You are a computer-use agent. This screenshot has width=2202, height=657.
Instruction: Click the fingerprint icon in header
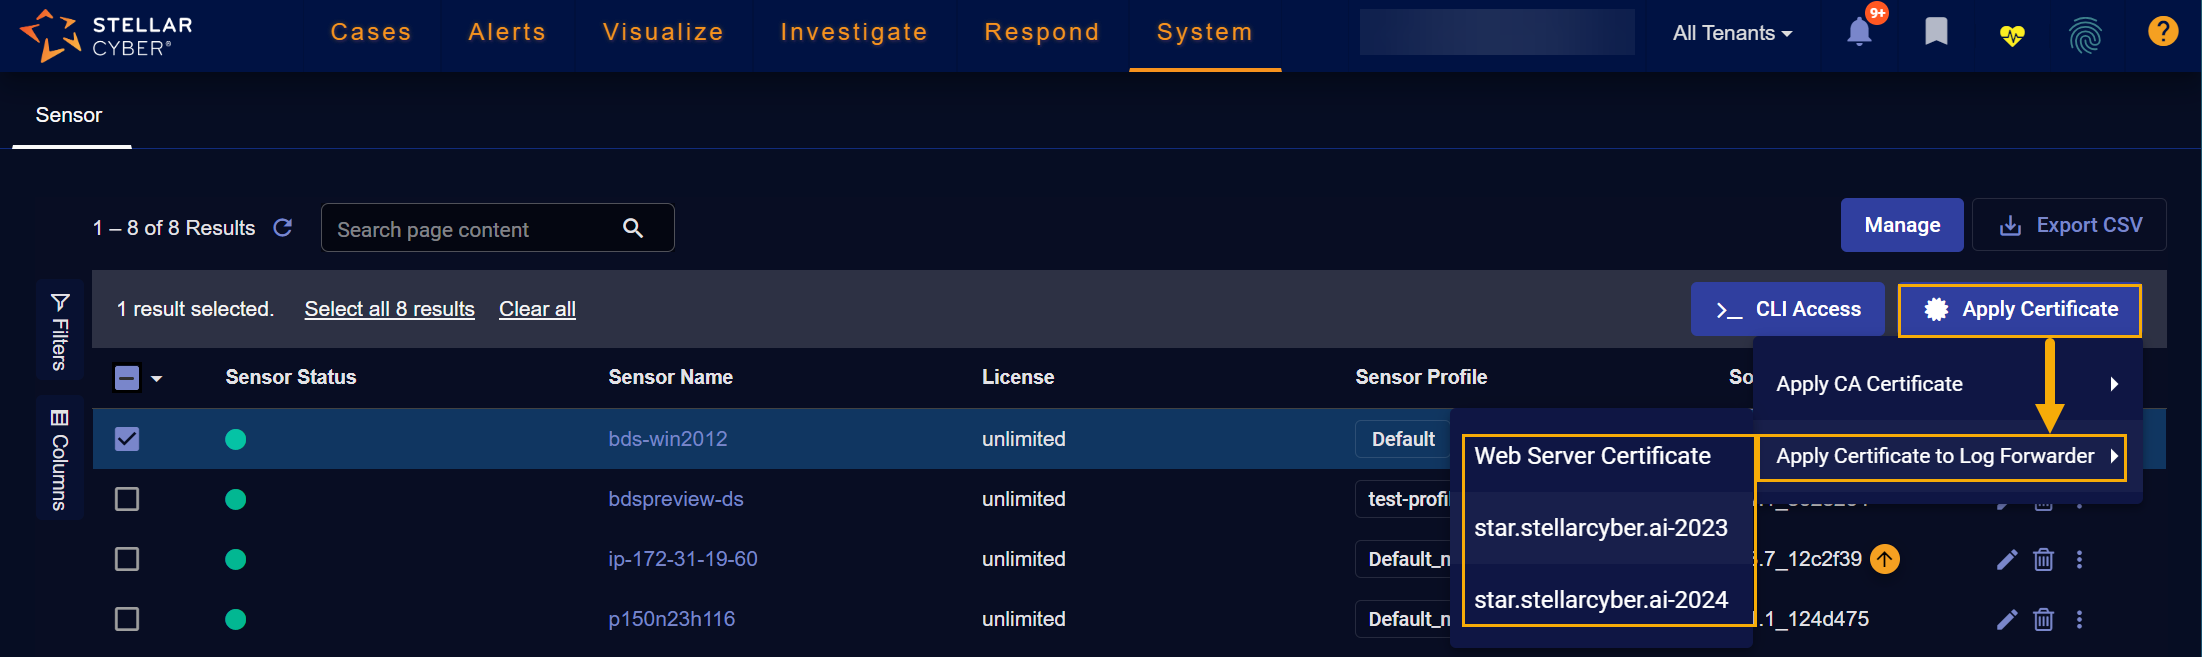pyautogui.click(x=2085, y=35)
